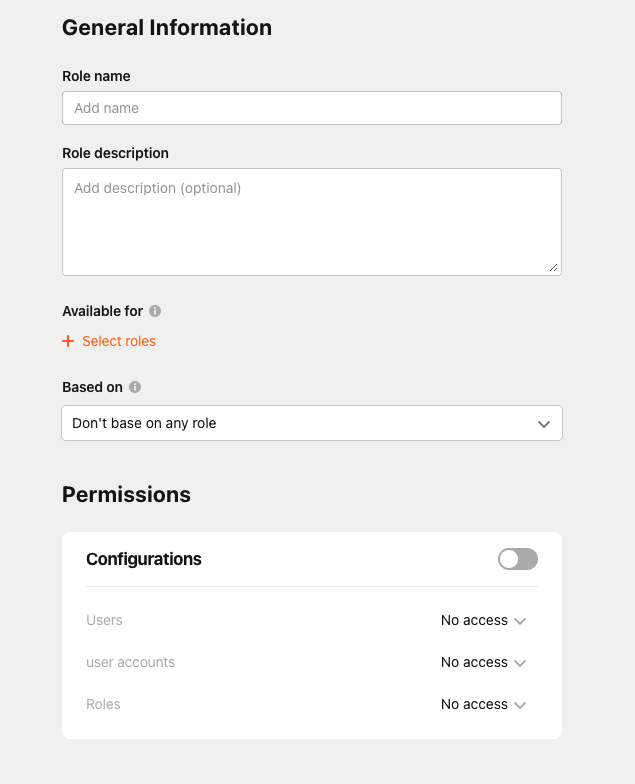The image size is (635, 784).
Task: Click the chevron next to user accounts No access
Action: tap(520, 664)
